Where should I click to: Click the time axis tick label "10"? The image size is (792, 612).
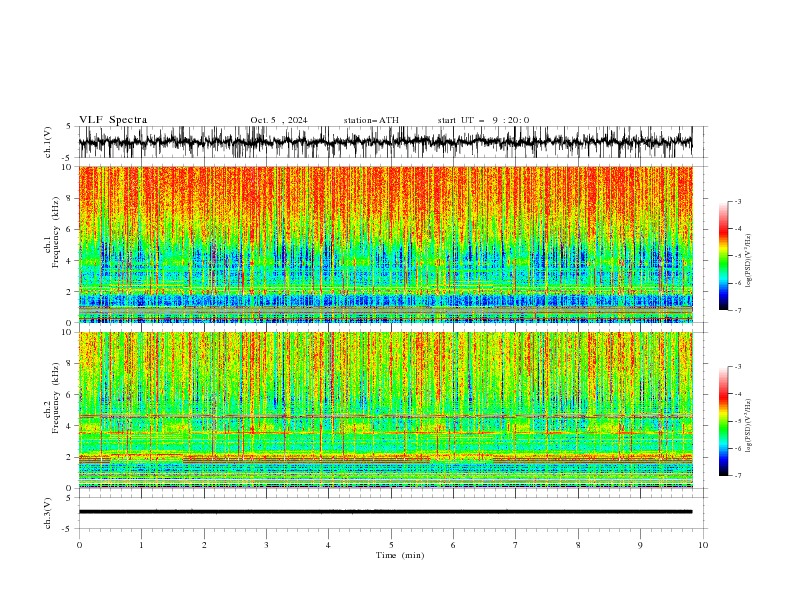[703, 545]
